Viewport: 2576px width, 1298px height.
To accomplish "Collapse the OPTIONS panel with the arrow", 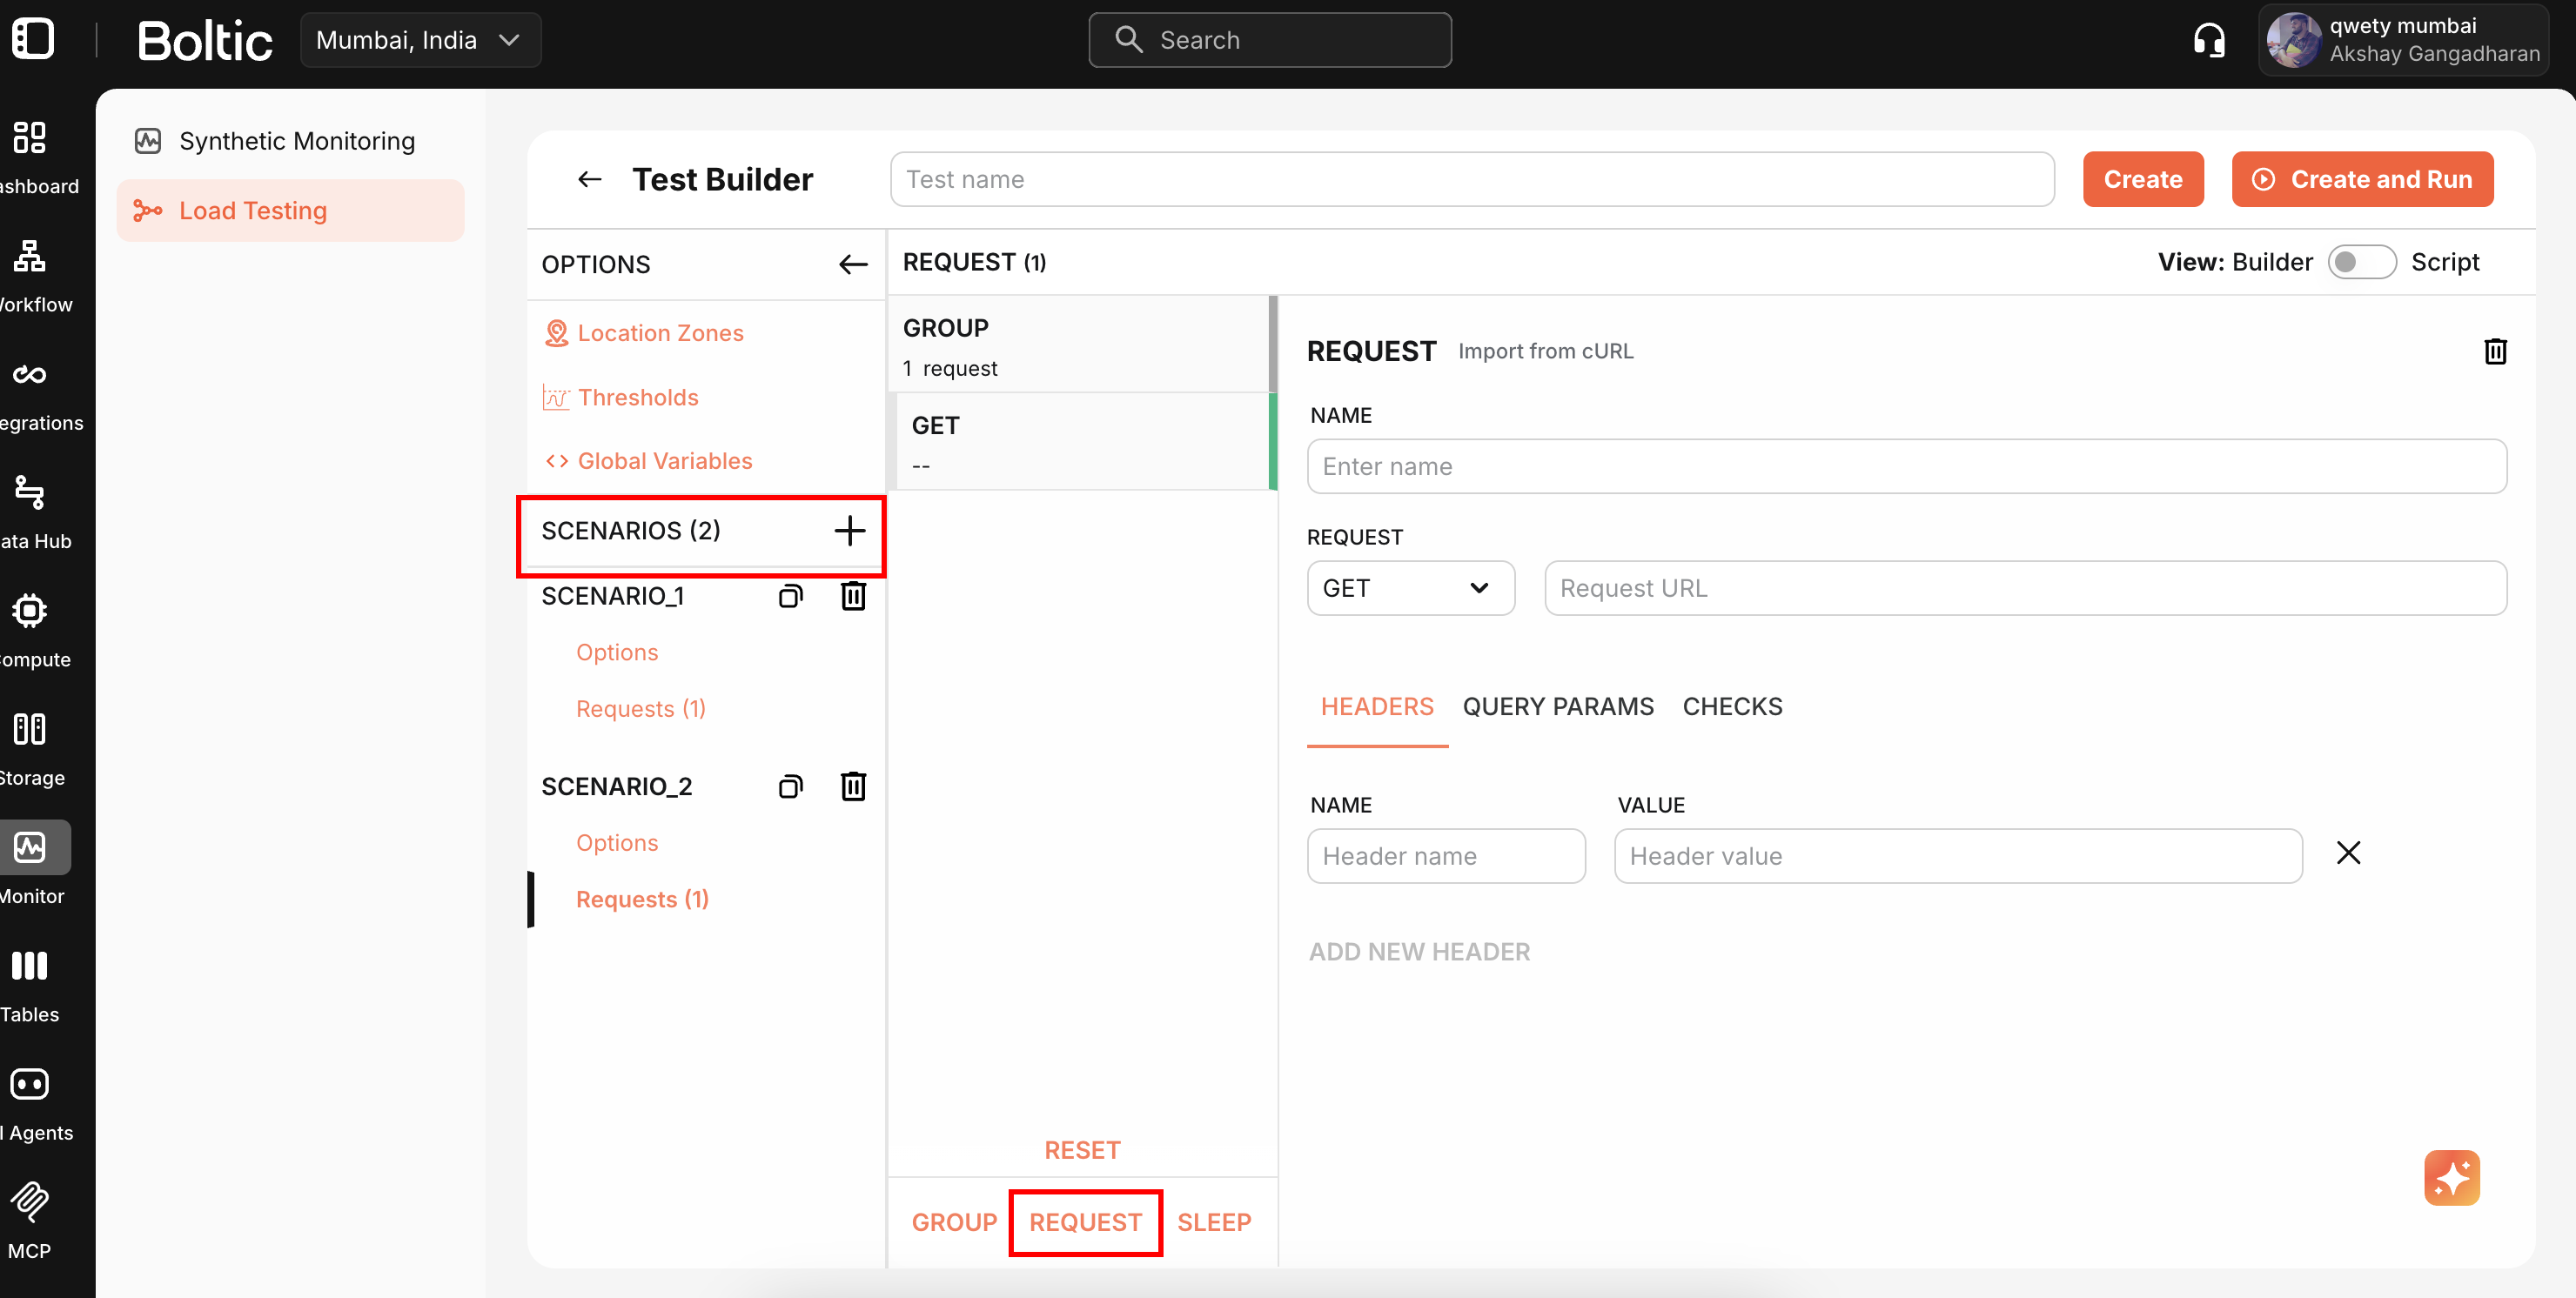I will 852,264.
